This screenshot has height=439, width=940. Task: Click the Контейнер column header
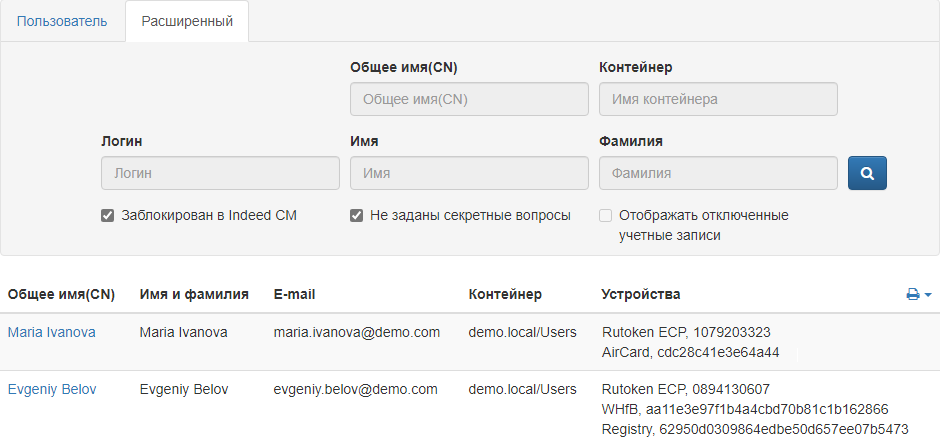[505, 294]
